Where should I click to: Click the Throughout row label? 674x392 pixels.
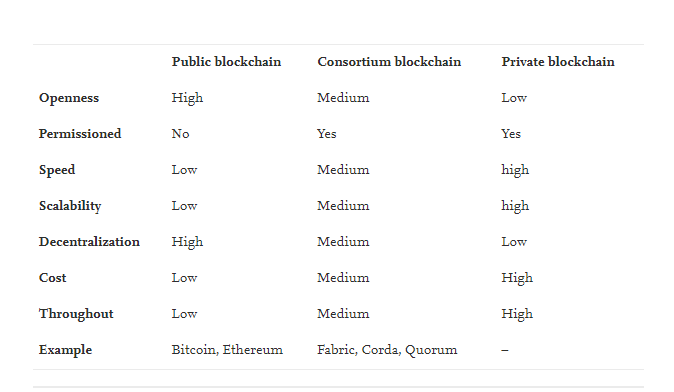(76, 314)
